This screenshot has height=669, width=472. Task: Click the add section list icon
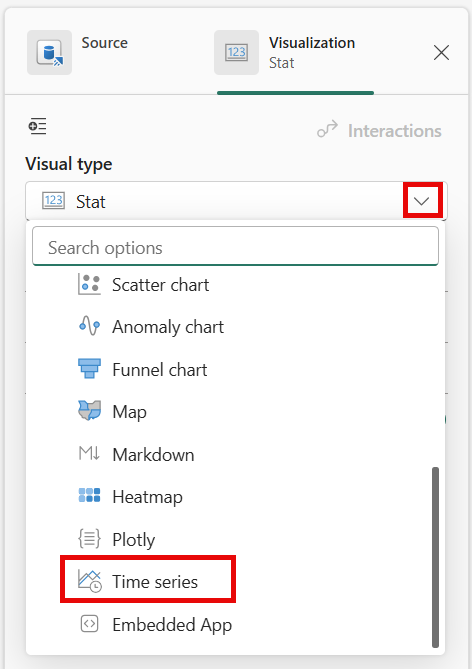pos(38,126)
